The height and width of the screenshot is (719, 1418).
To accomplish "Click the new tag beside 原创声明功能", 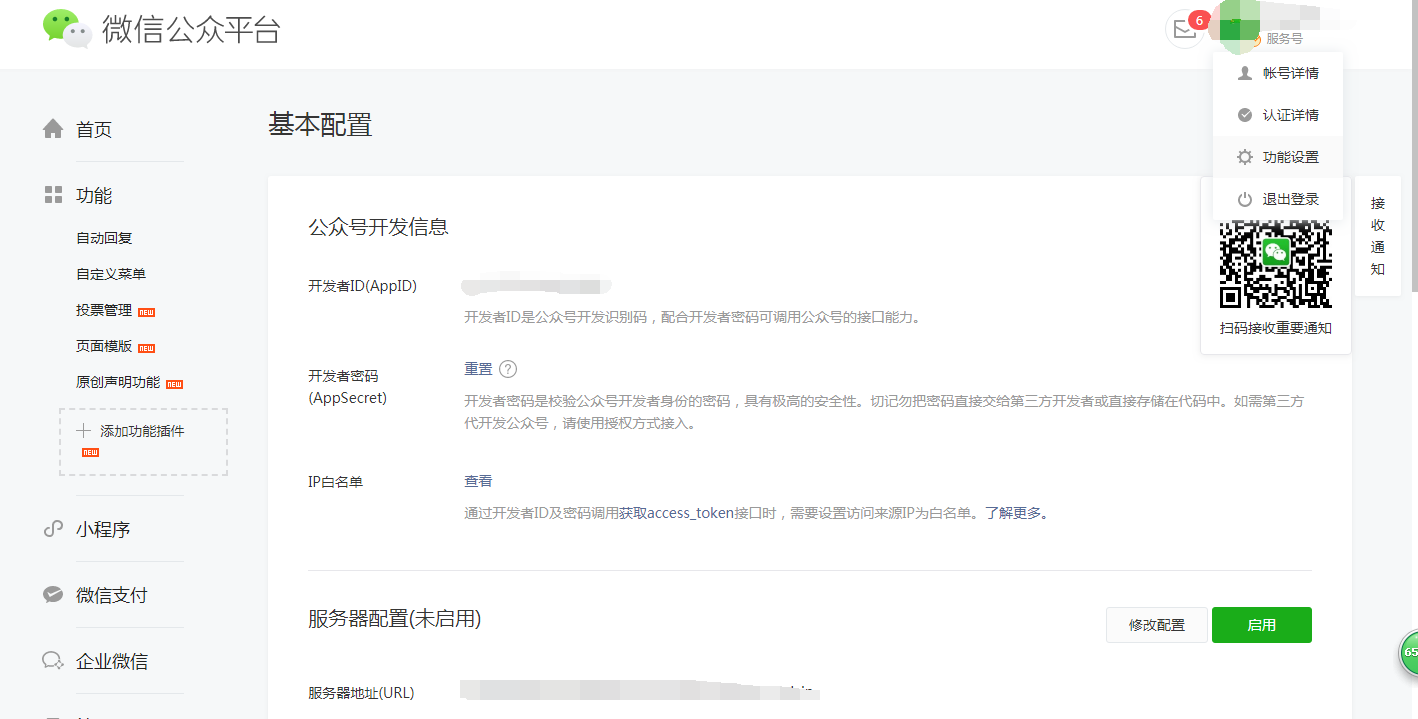I will [x=174, y=384].
